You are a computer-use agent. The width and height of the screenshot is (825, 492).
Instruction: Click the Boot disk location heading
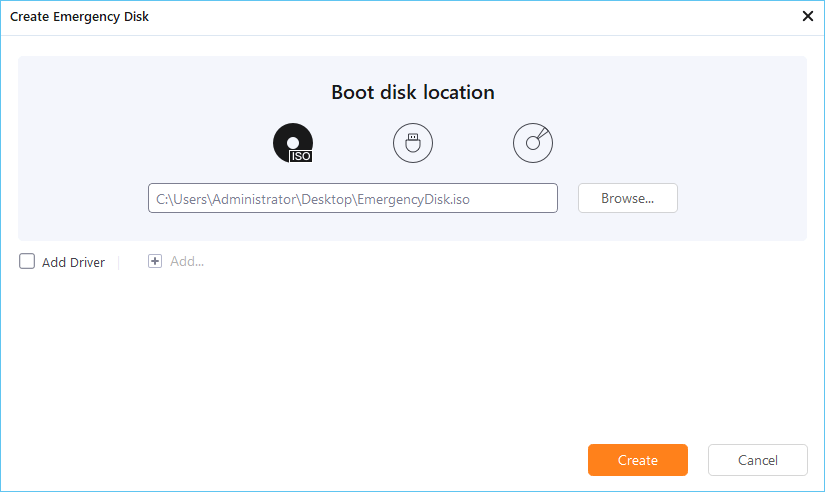pyautogui.click(x=412, y=92)
